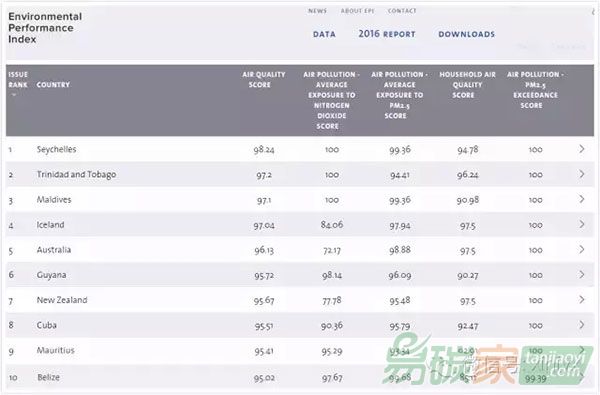Sort by ISSUE RANK column header
This screenshot has width=600, height=395.
[18, 80]
